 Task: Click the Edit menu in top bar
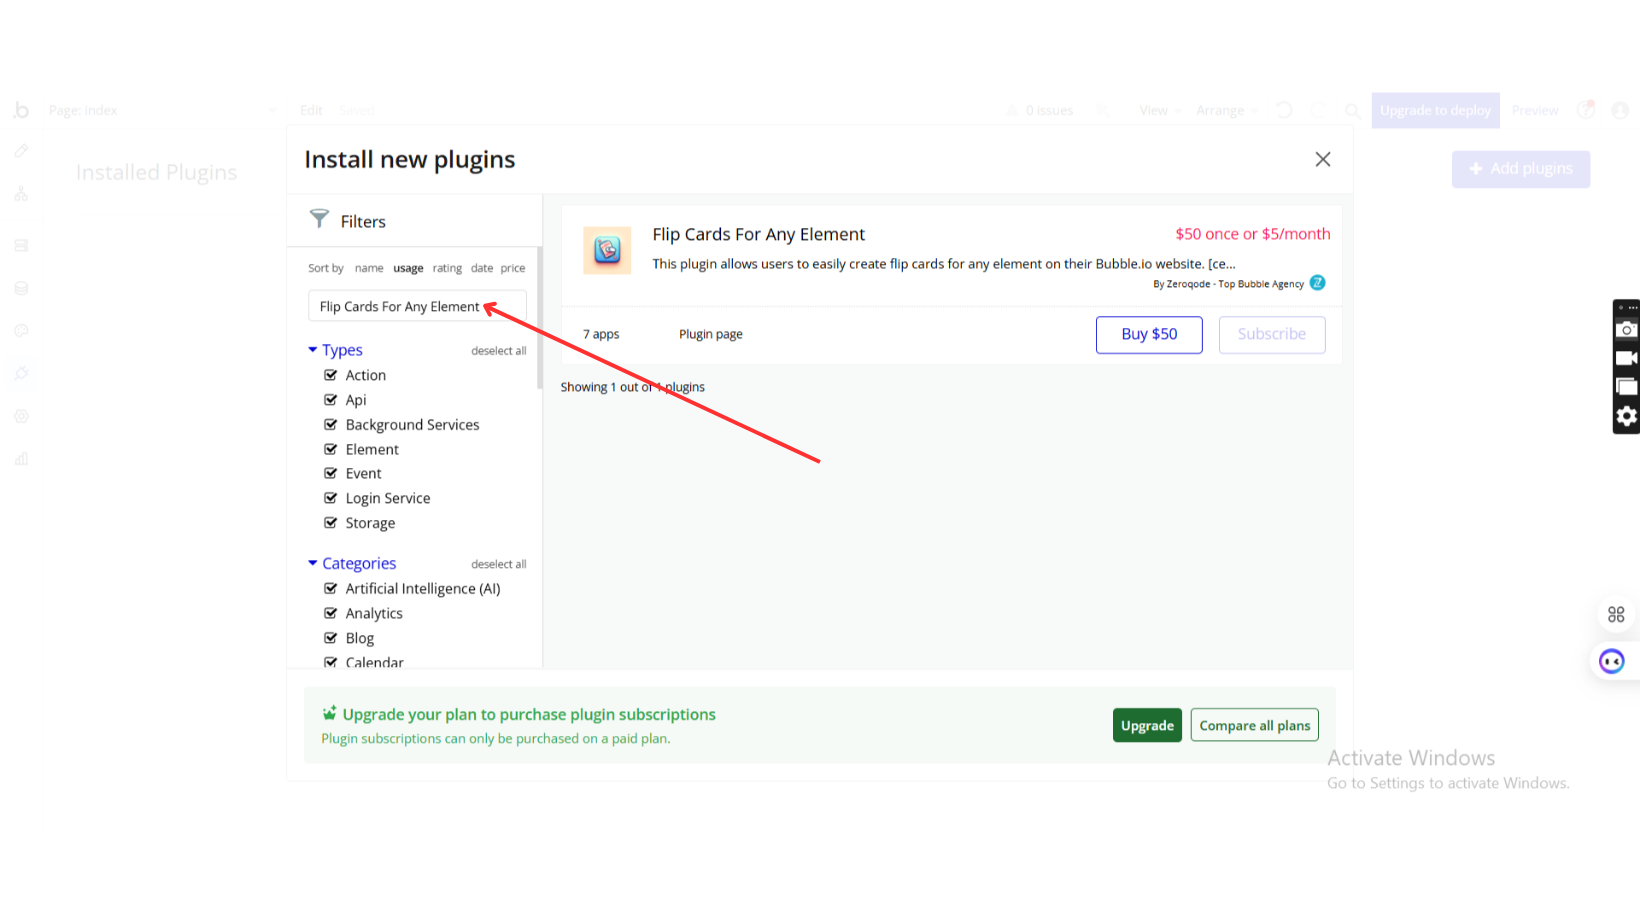[x=311, y=110]
